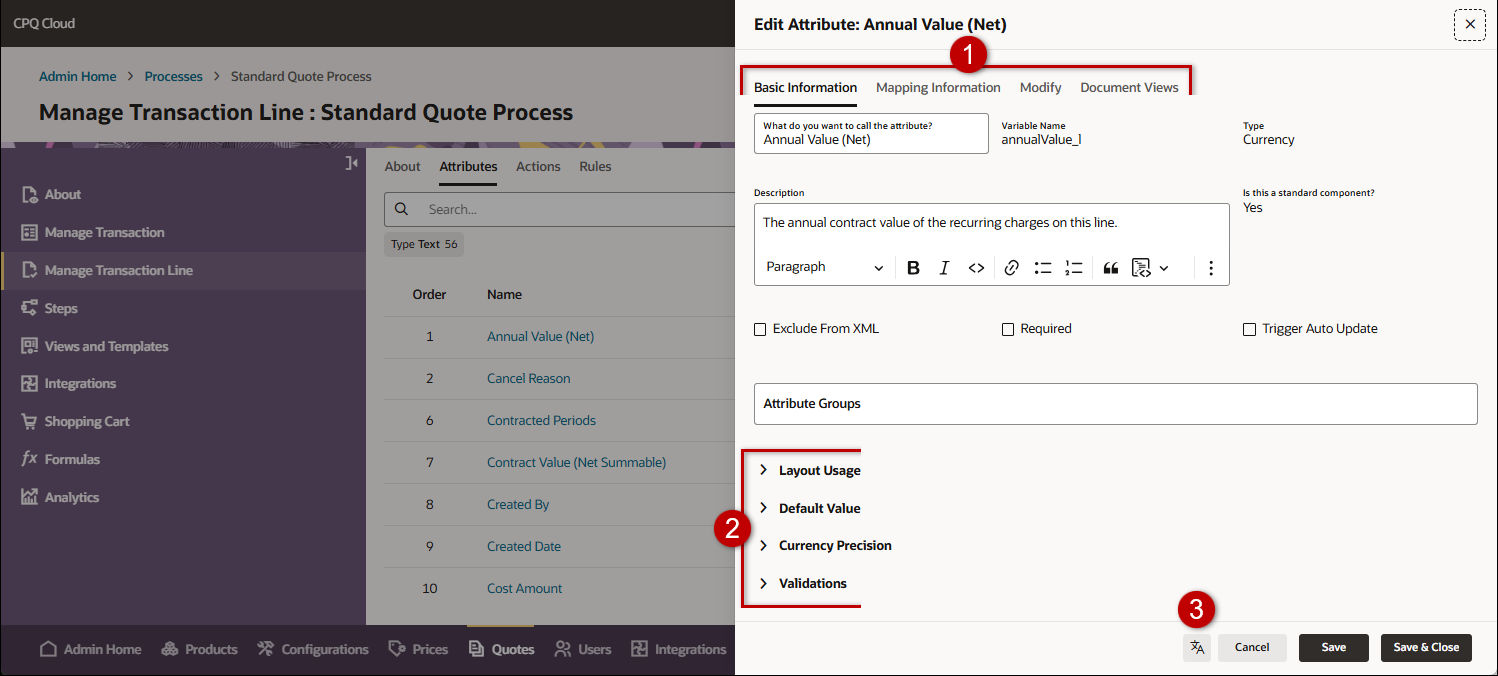Click the Save & Close button
This screenshot has height=676, width=1498.
point(1426,648)
